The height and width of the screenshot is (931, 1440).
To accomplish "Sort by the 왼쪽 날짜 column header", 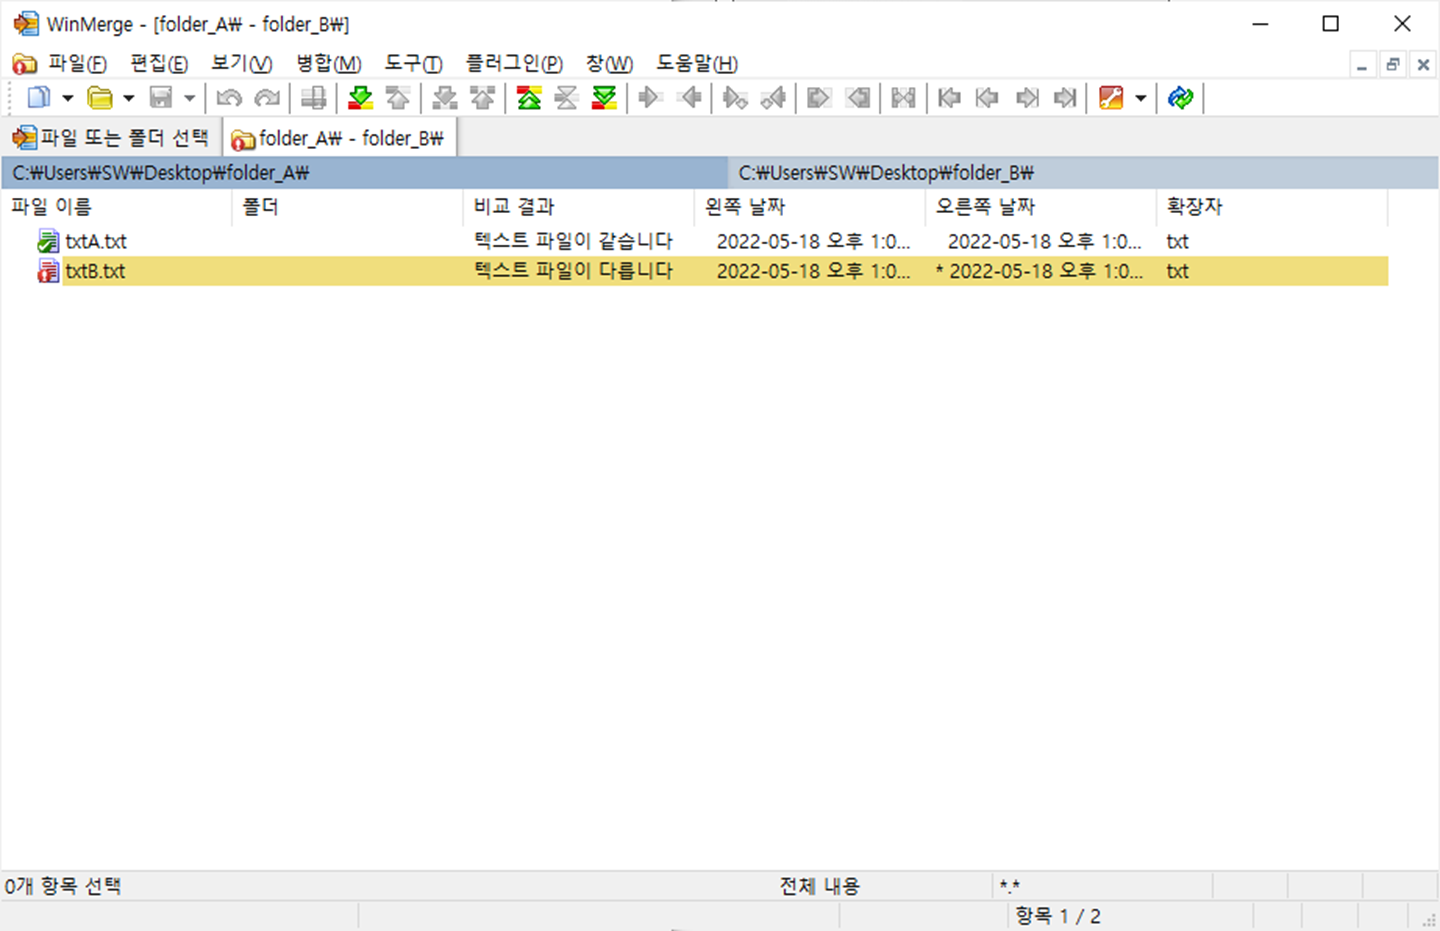I will pos(810,207).
